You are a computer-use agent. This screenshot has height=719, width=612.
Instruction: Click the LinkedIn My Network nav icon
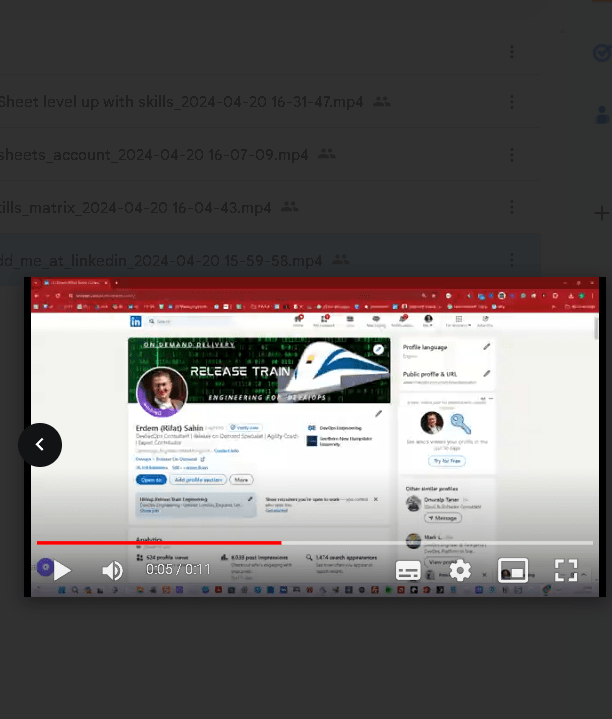pos(324,321)
